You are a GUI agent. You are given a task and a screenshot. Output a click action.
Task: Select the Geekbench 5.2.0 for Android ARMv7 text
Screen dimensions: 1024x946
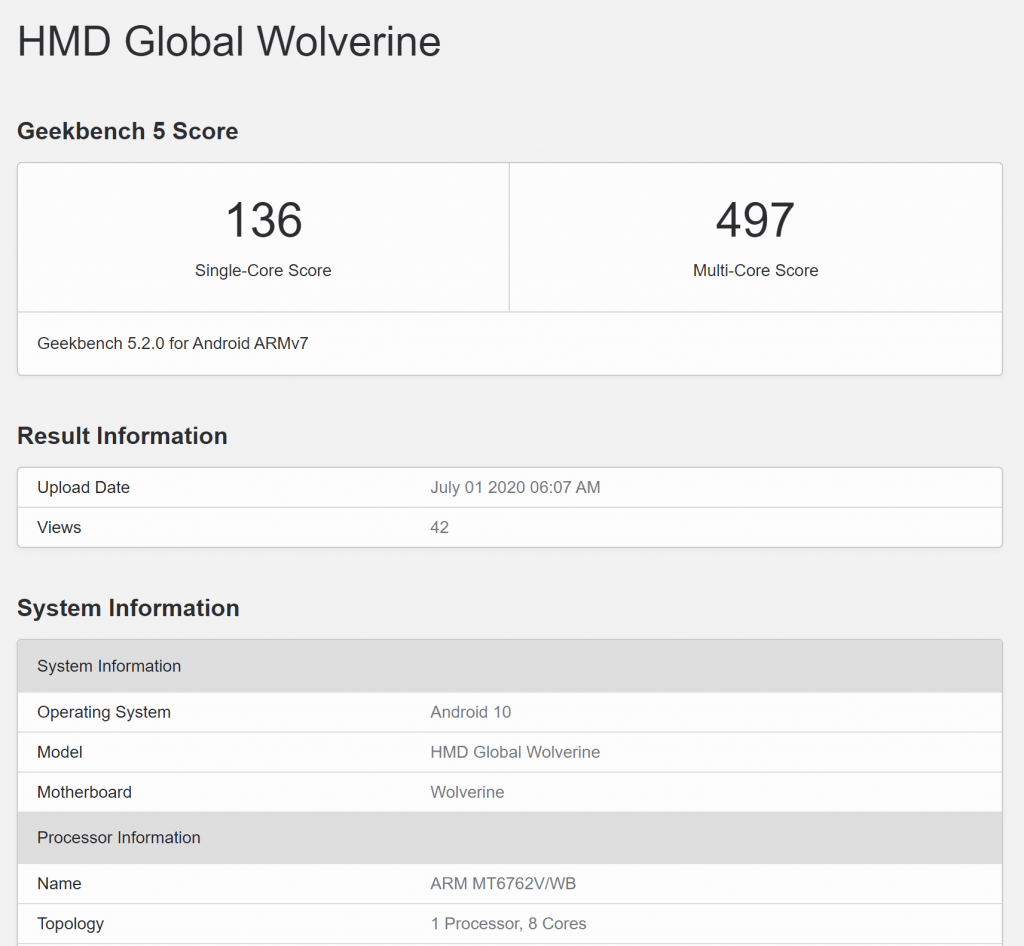coord(172,343)
